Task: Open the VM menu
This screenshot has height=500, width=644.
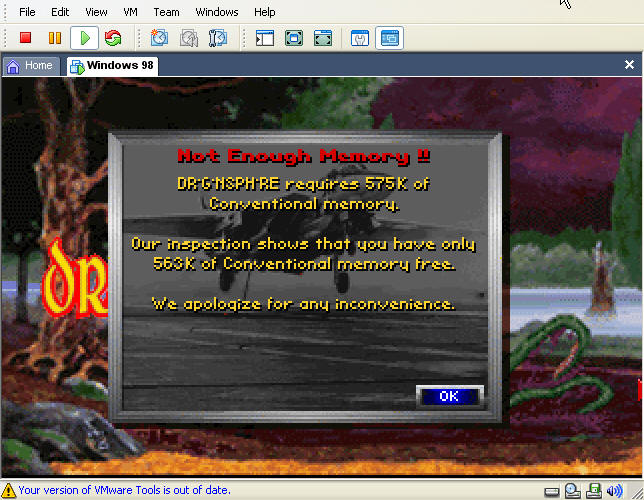Action: tap(131, 12)
